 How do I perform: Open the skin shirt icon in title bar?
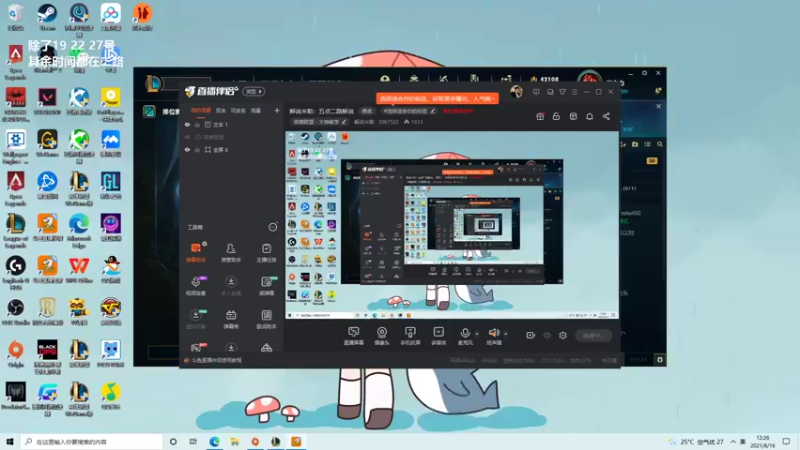[562, 92]
